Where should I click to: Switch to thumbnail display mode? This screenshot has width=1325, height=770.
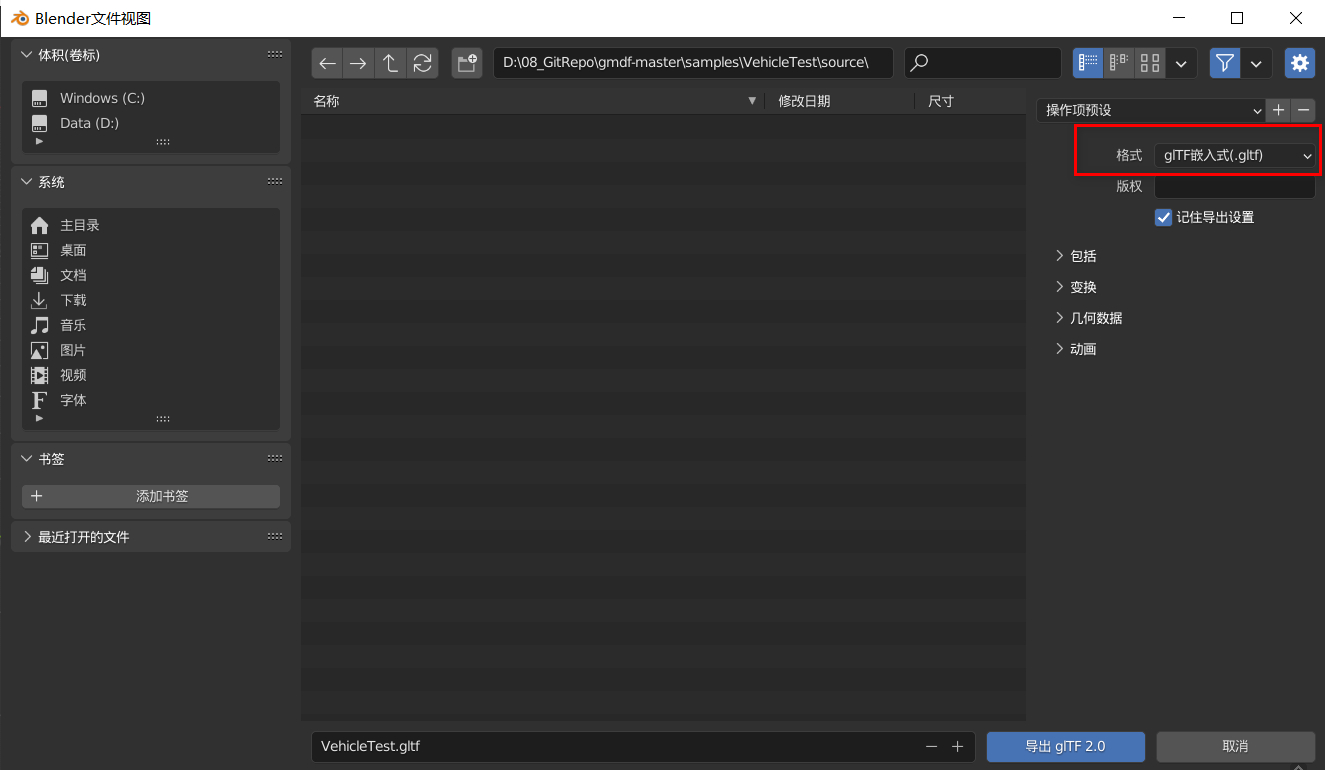click(1150, 62)
